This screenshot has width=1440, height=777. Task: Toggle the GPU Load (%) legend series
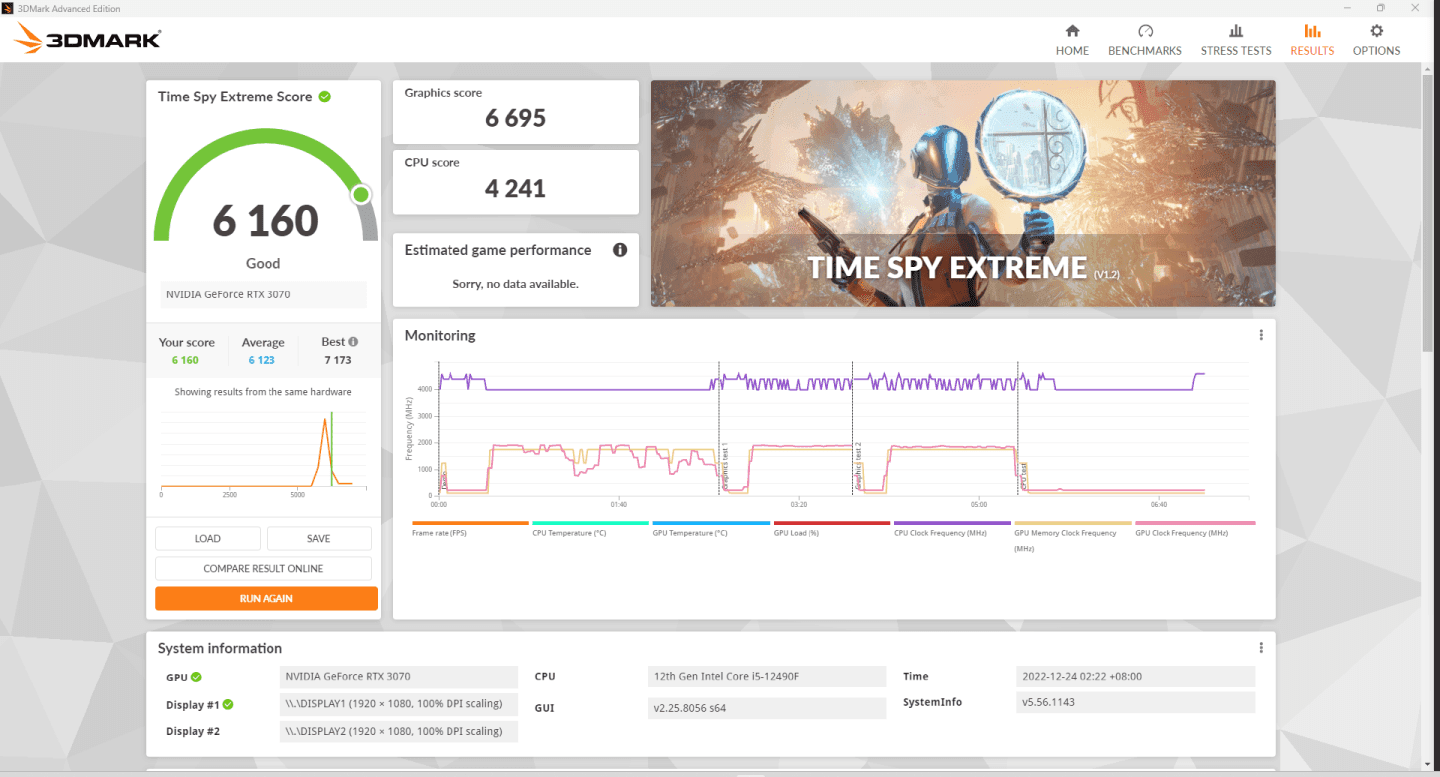(x=831, y=528)
